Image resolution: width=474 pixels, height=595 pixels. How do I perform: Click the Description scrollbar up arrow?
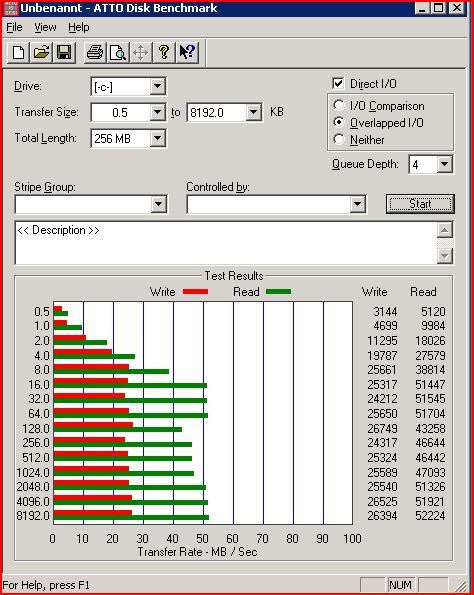tap(445, 230)
